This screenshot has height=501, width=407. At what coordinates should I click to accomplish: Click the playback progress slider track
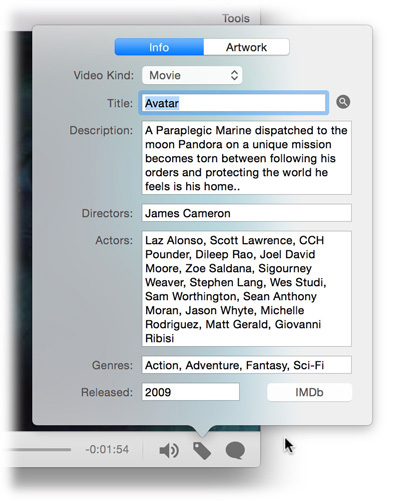click(x=38, y=449)
